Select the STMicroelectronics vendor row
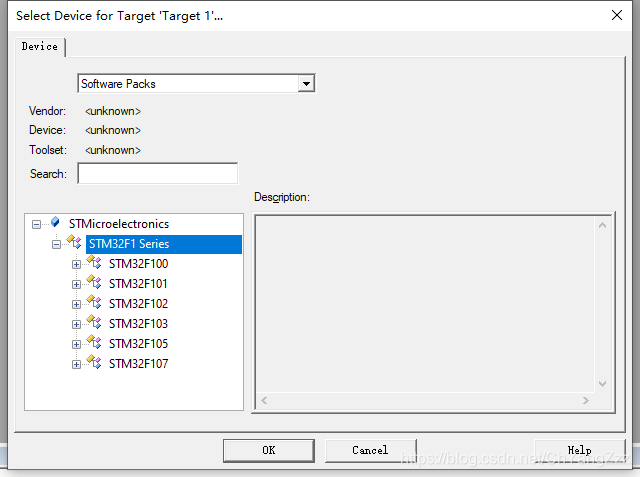 click(x=119, y=224)
